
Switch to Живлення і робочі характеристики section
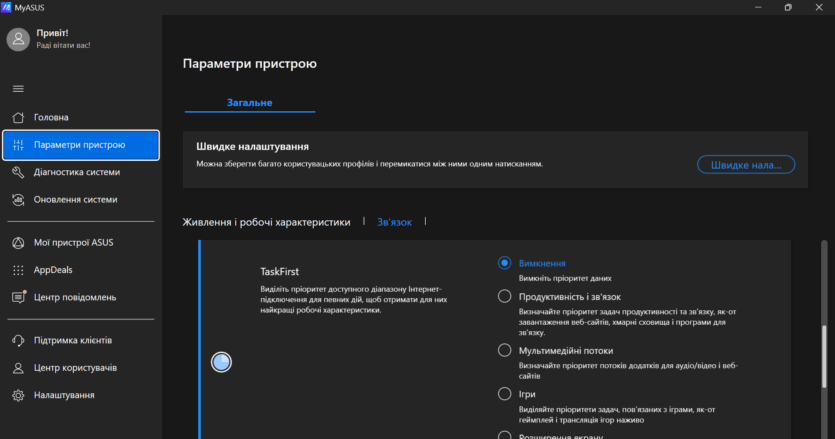point(266,222)
